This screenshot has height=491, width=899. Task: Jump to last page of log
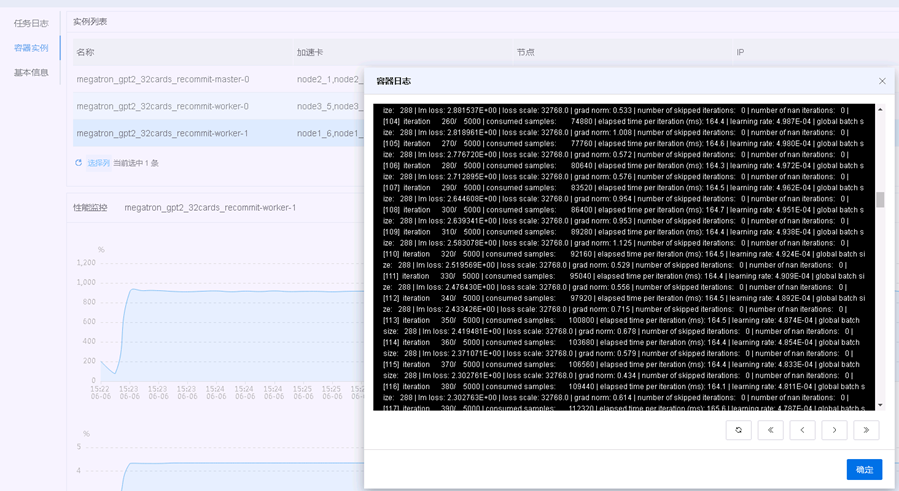click(x=866, y=430)
